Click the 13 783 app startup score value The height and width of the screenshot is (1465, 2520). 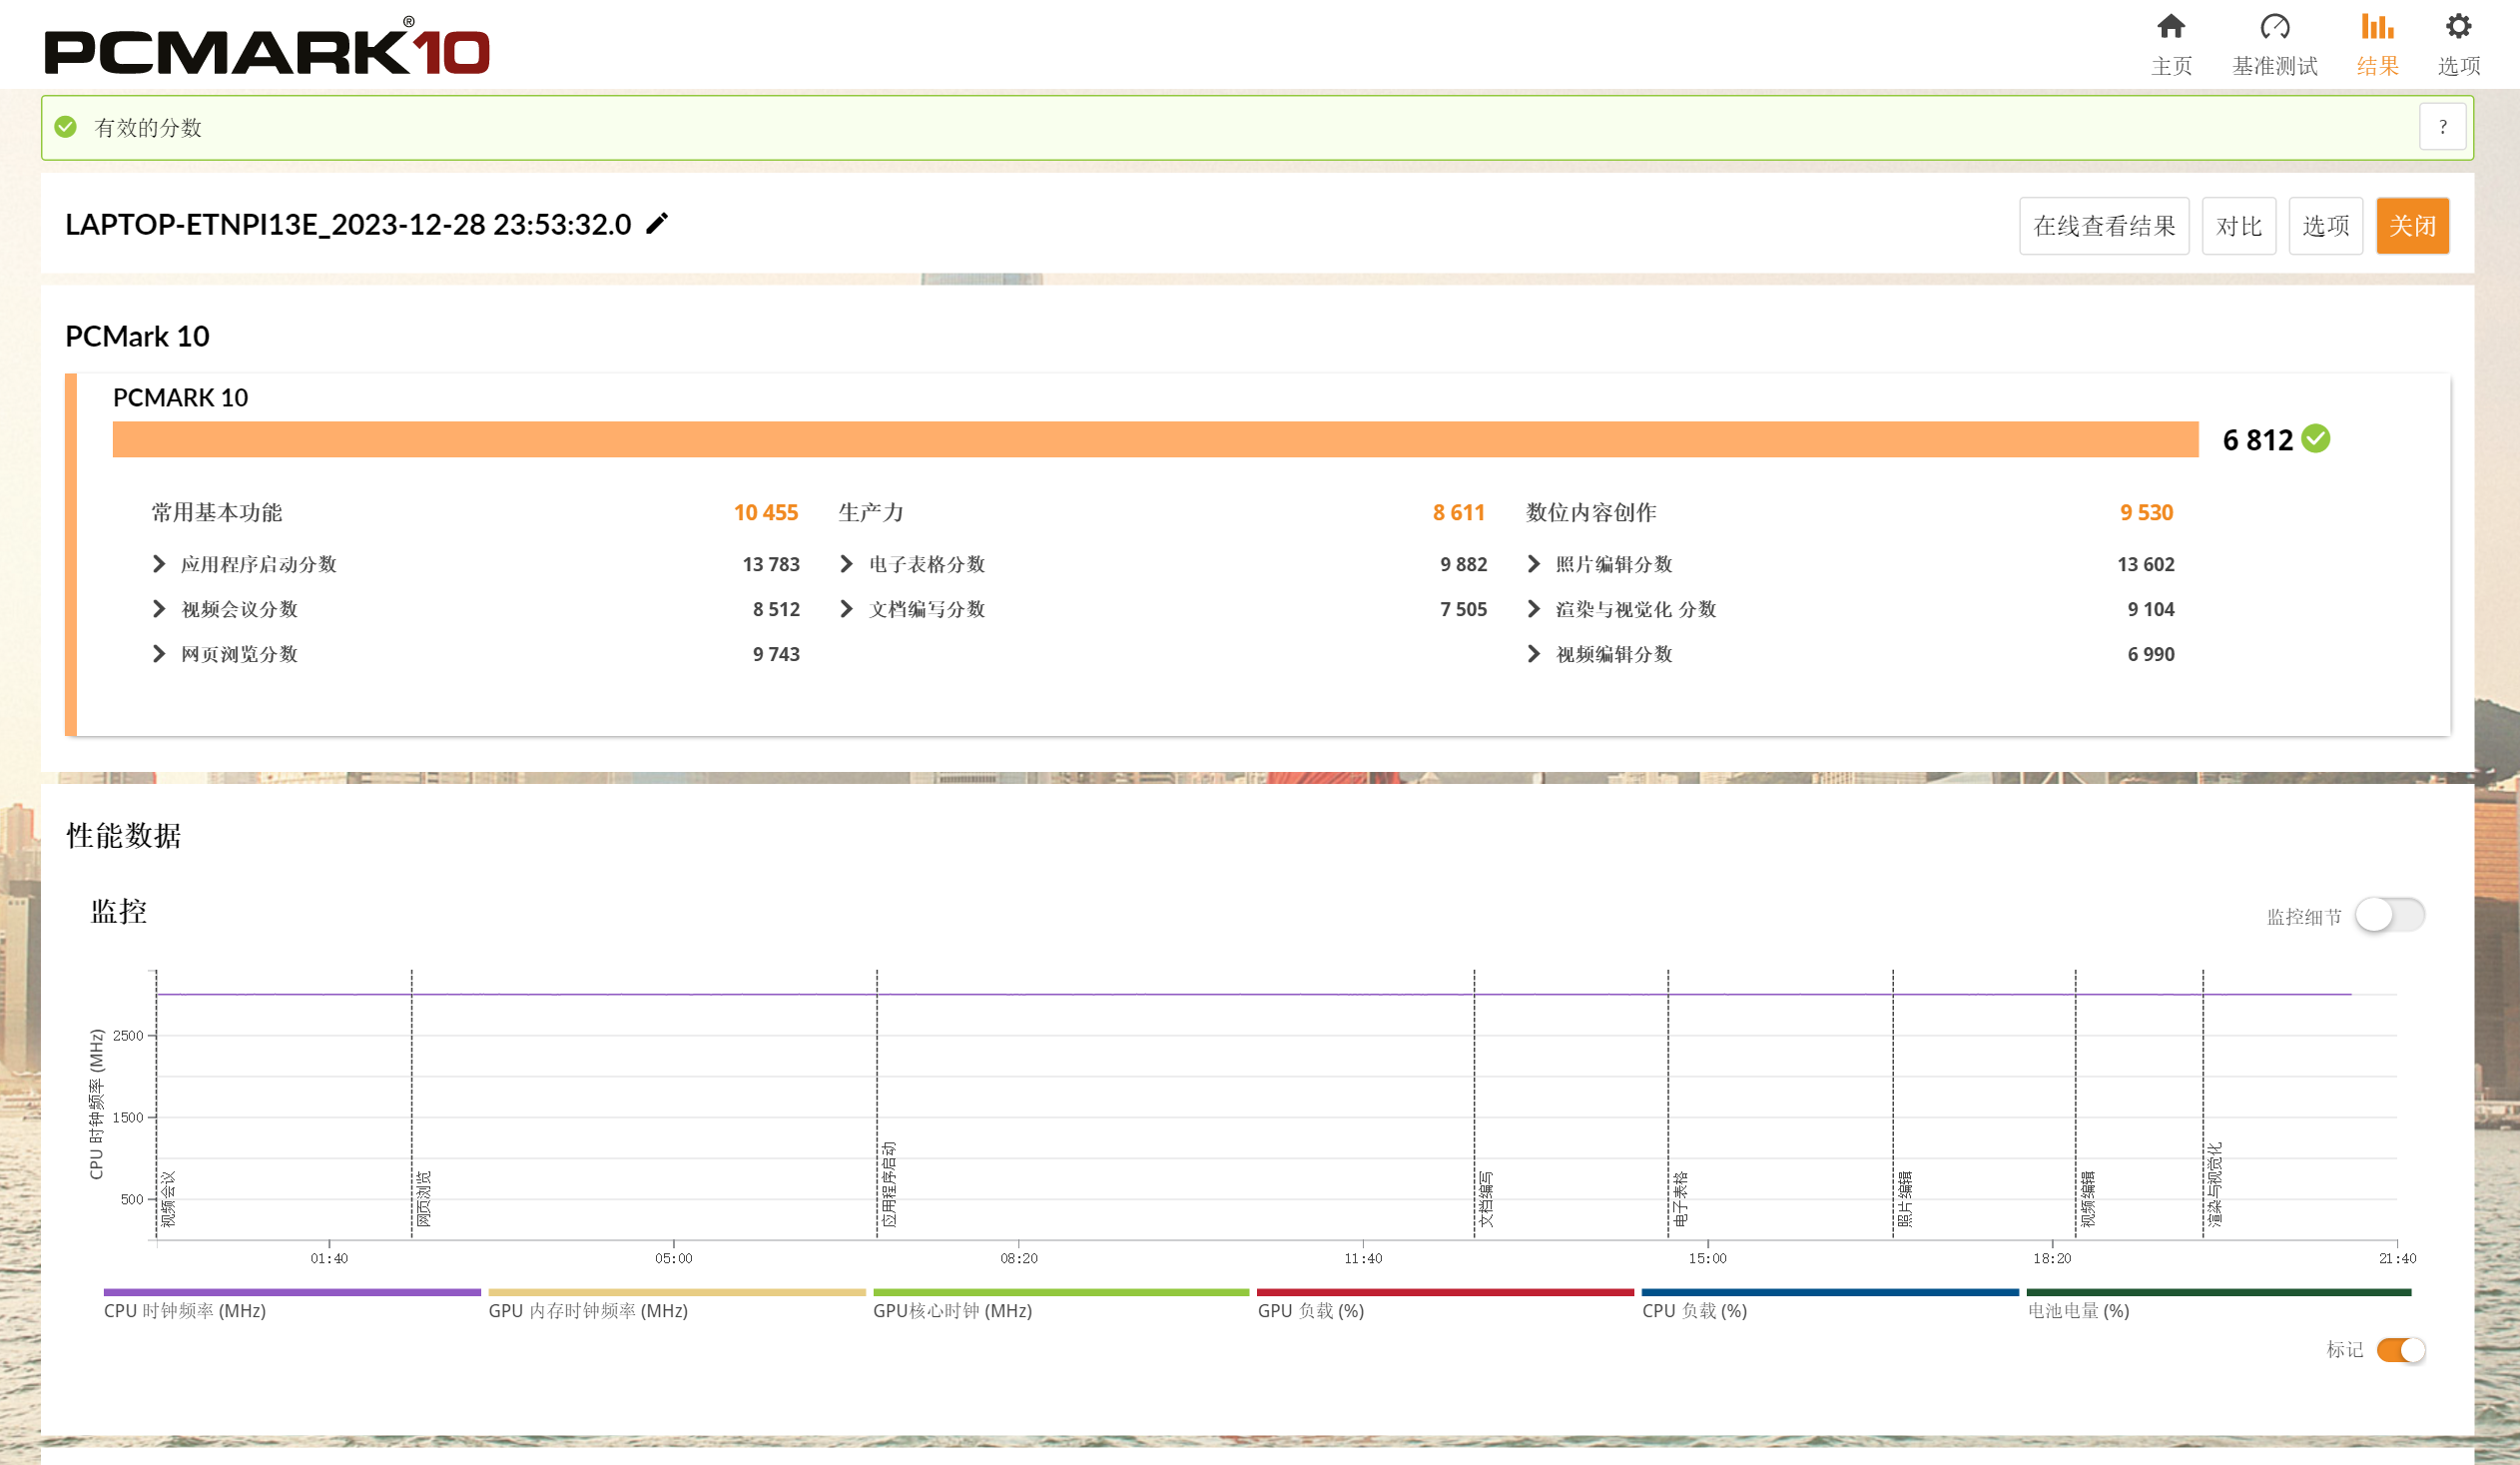771,564
